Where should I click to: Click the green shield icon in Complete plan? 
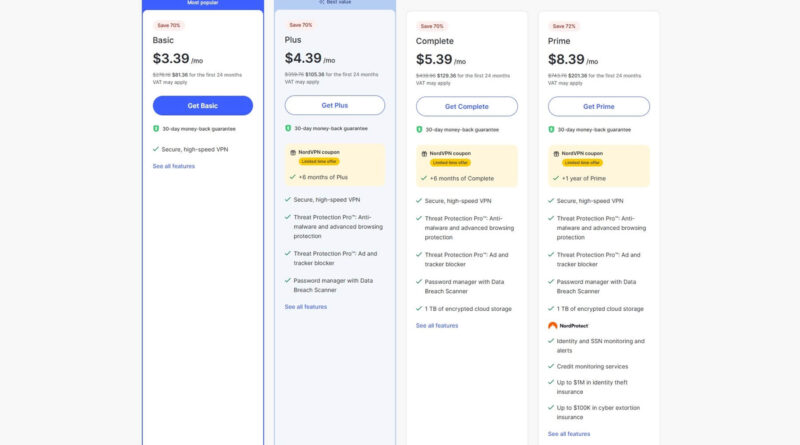coord(419,130)
